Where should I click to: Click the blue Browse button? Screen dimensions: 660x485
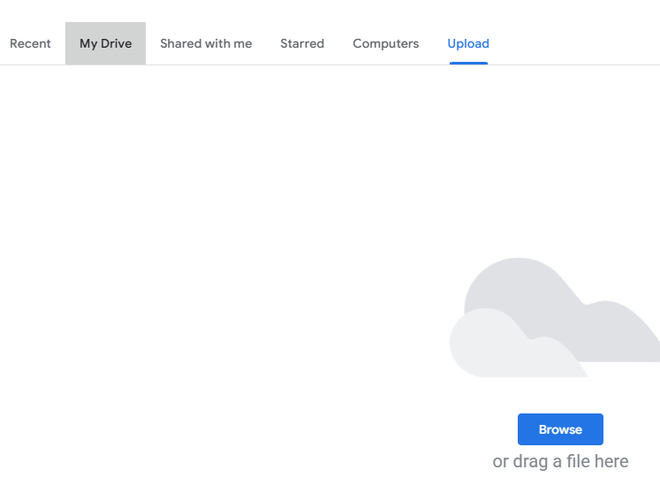pyautogui.click(x=560, y=429)
